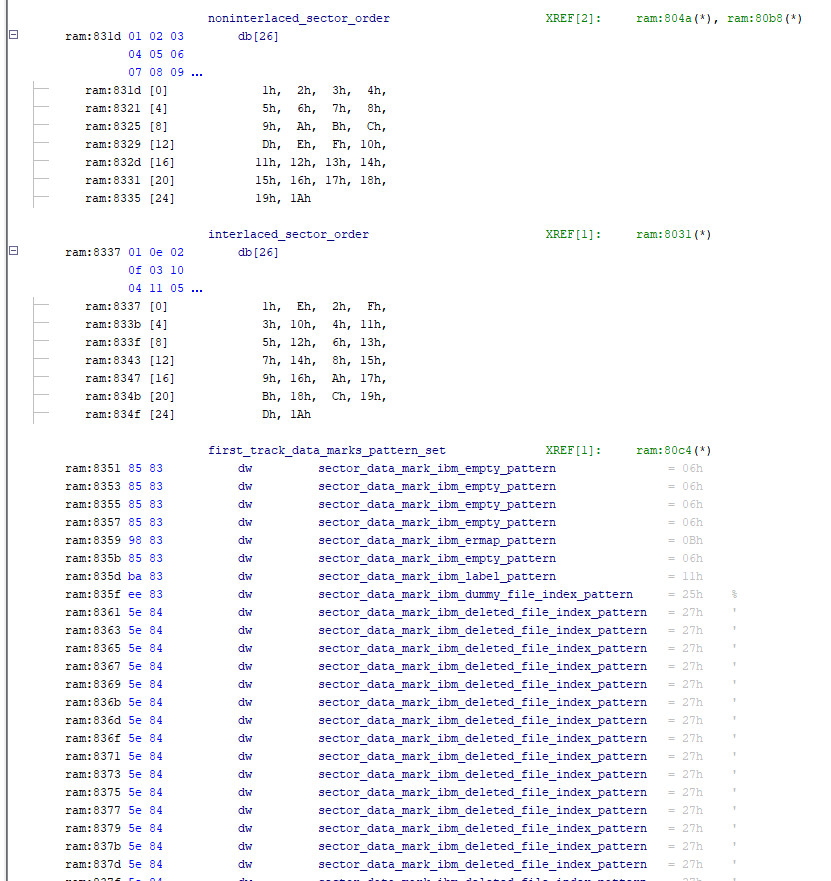Select array row ram:8321 [4]

tap(235, 108)
